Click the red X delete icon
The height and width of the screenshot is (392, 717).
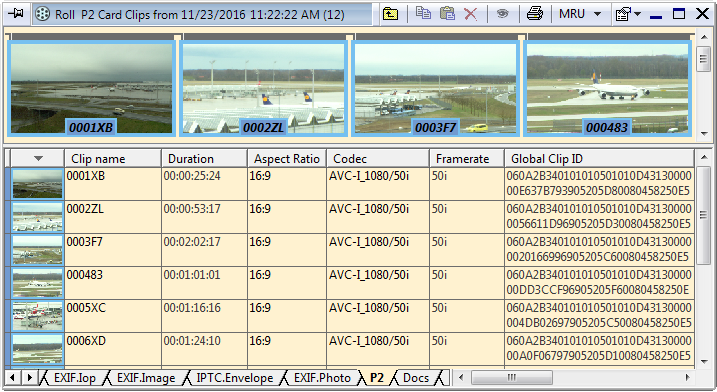(471, 14)
